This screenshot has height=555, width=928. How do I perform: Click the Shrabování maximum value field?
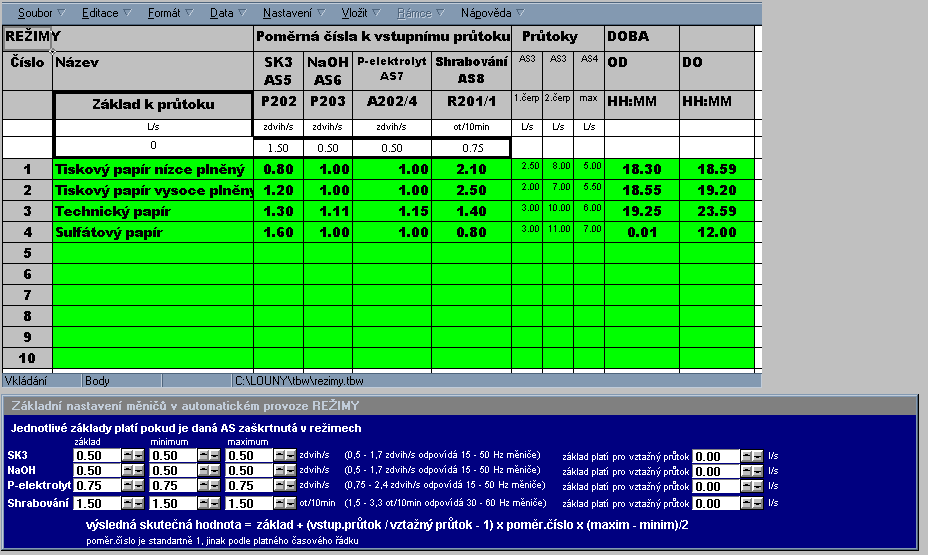(251, 503)
